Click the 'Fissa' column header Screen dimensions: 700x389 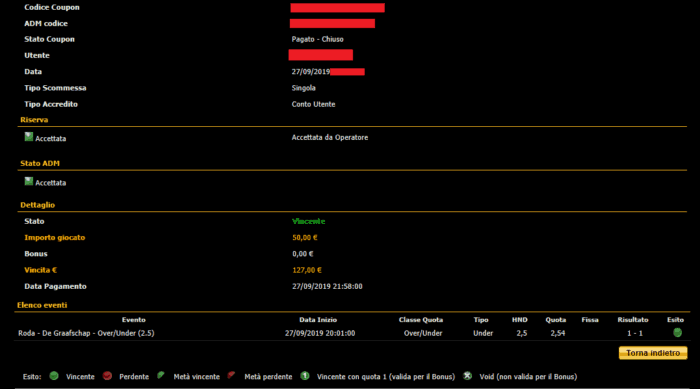click(590, 320)
